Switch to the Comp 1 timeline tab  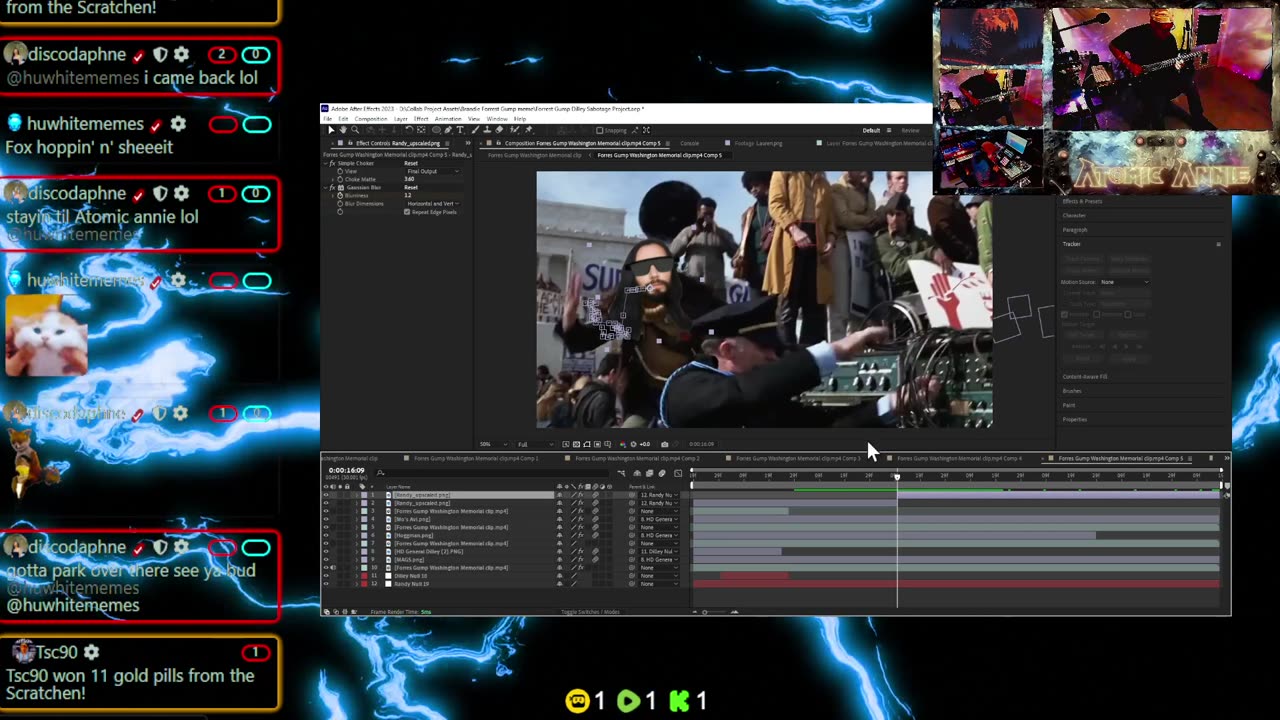coord(476,458)
